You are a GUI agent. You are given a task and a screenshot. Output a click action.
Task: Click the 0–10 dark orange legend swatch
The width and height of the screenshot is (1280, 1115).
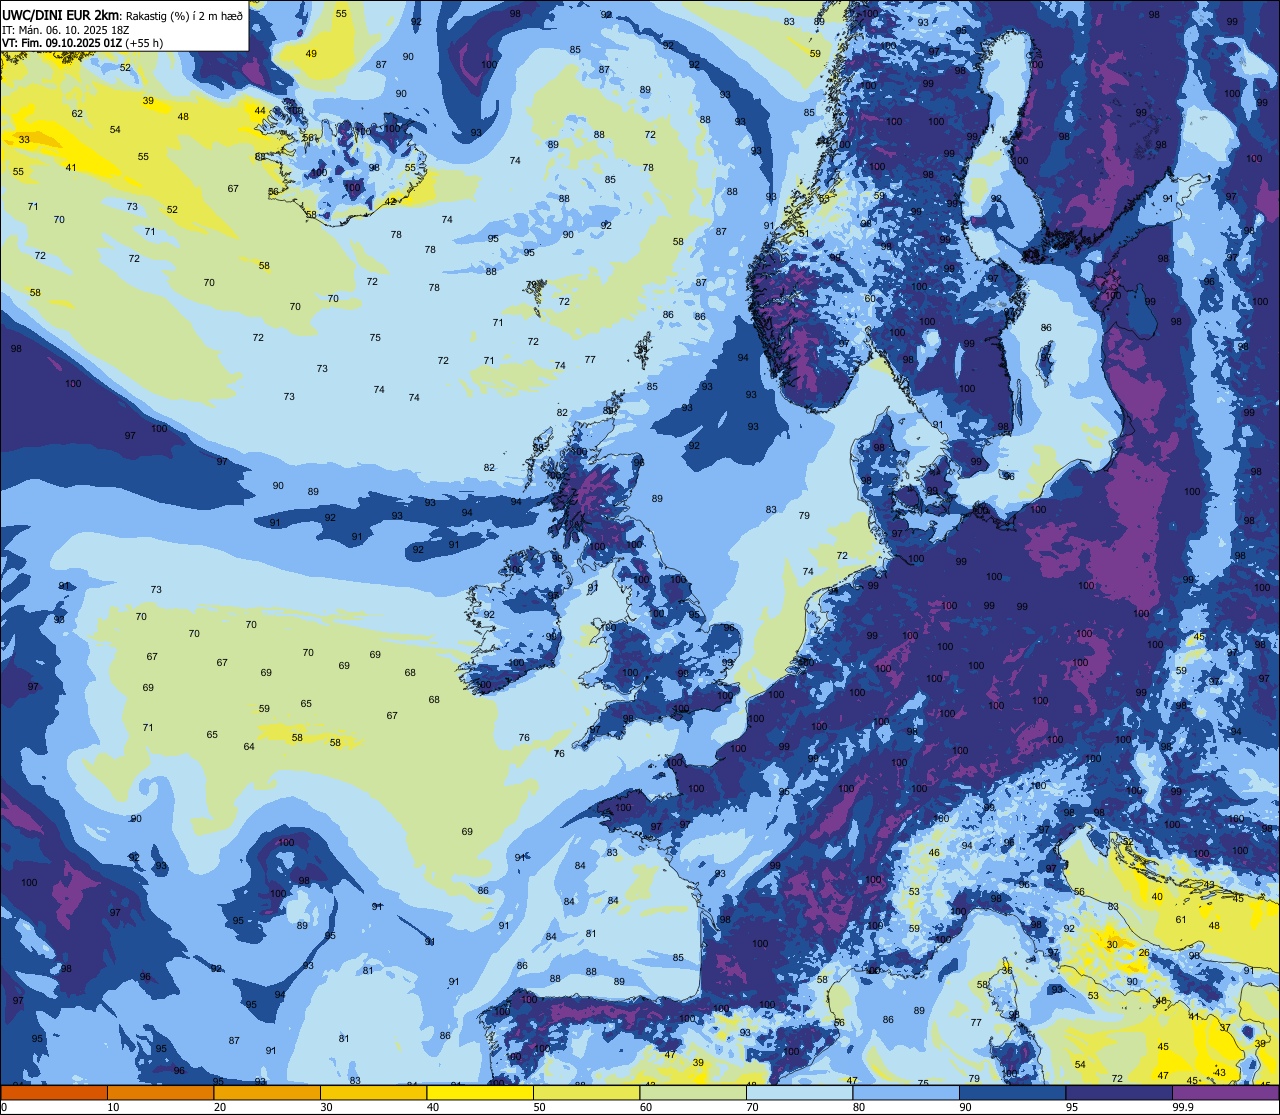click(x=54, y=1092)
